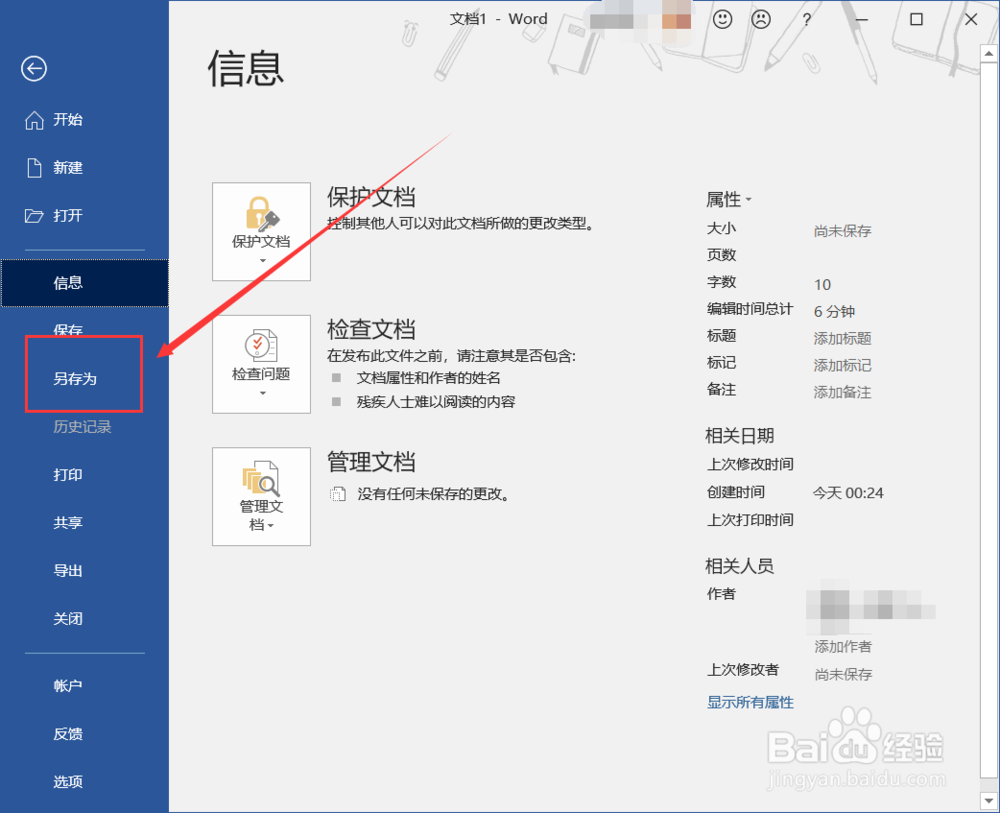Click the open folder icon beside 打开
The height and width of the screenshot is (813, 1000).
tap(34, 216)
